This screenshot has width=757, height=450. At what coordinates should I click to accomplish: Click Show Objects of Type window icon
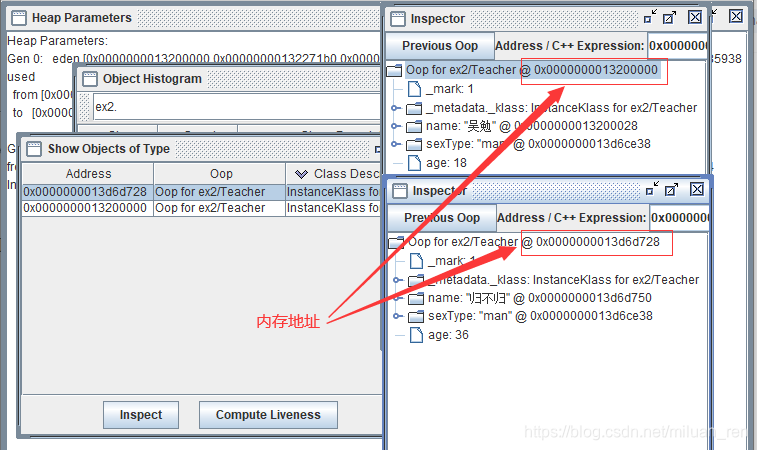(x=34, y=149)
